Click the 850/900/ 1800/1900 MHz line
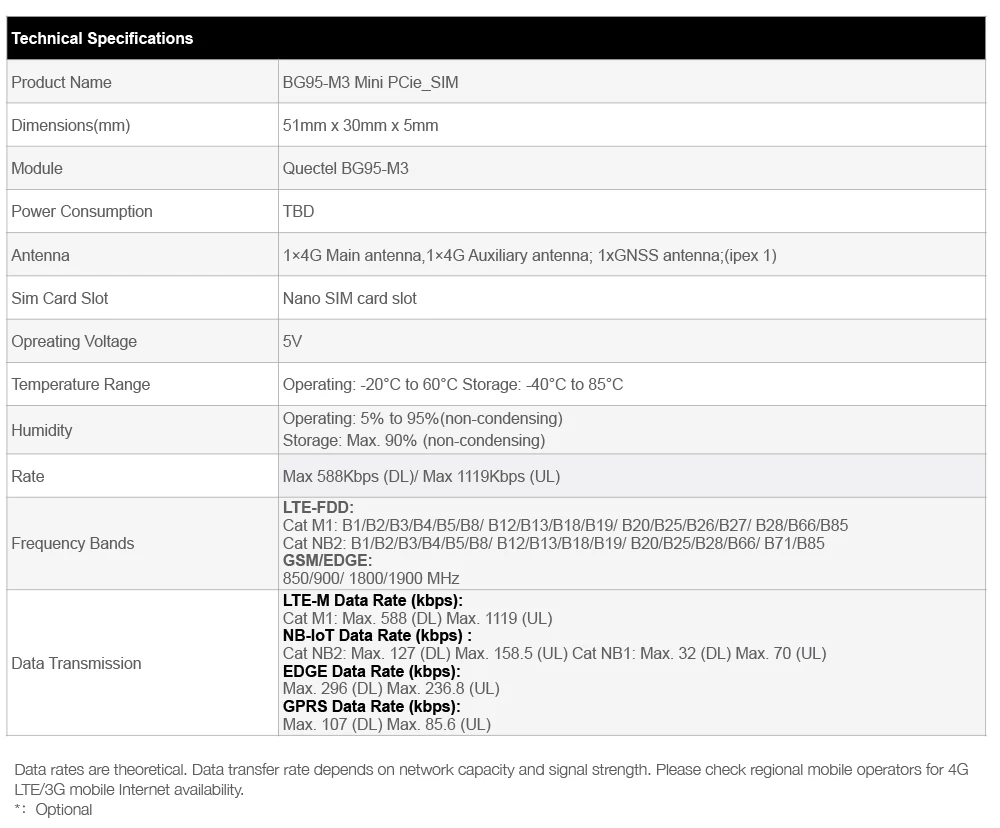Image resolution: width=1000 pixels, height=828 pixels. click(x=371, y=579)
